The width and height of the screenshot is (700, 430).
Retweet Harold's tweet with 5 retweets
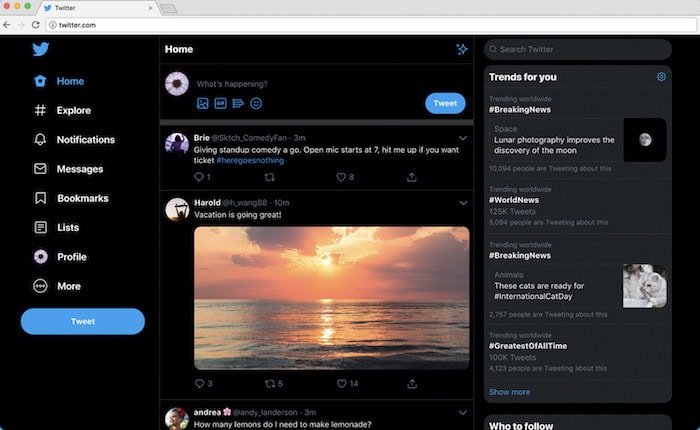[270, 384]
